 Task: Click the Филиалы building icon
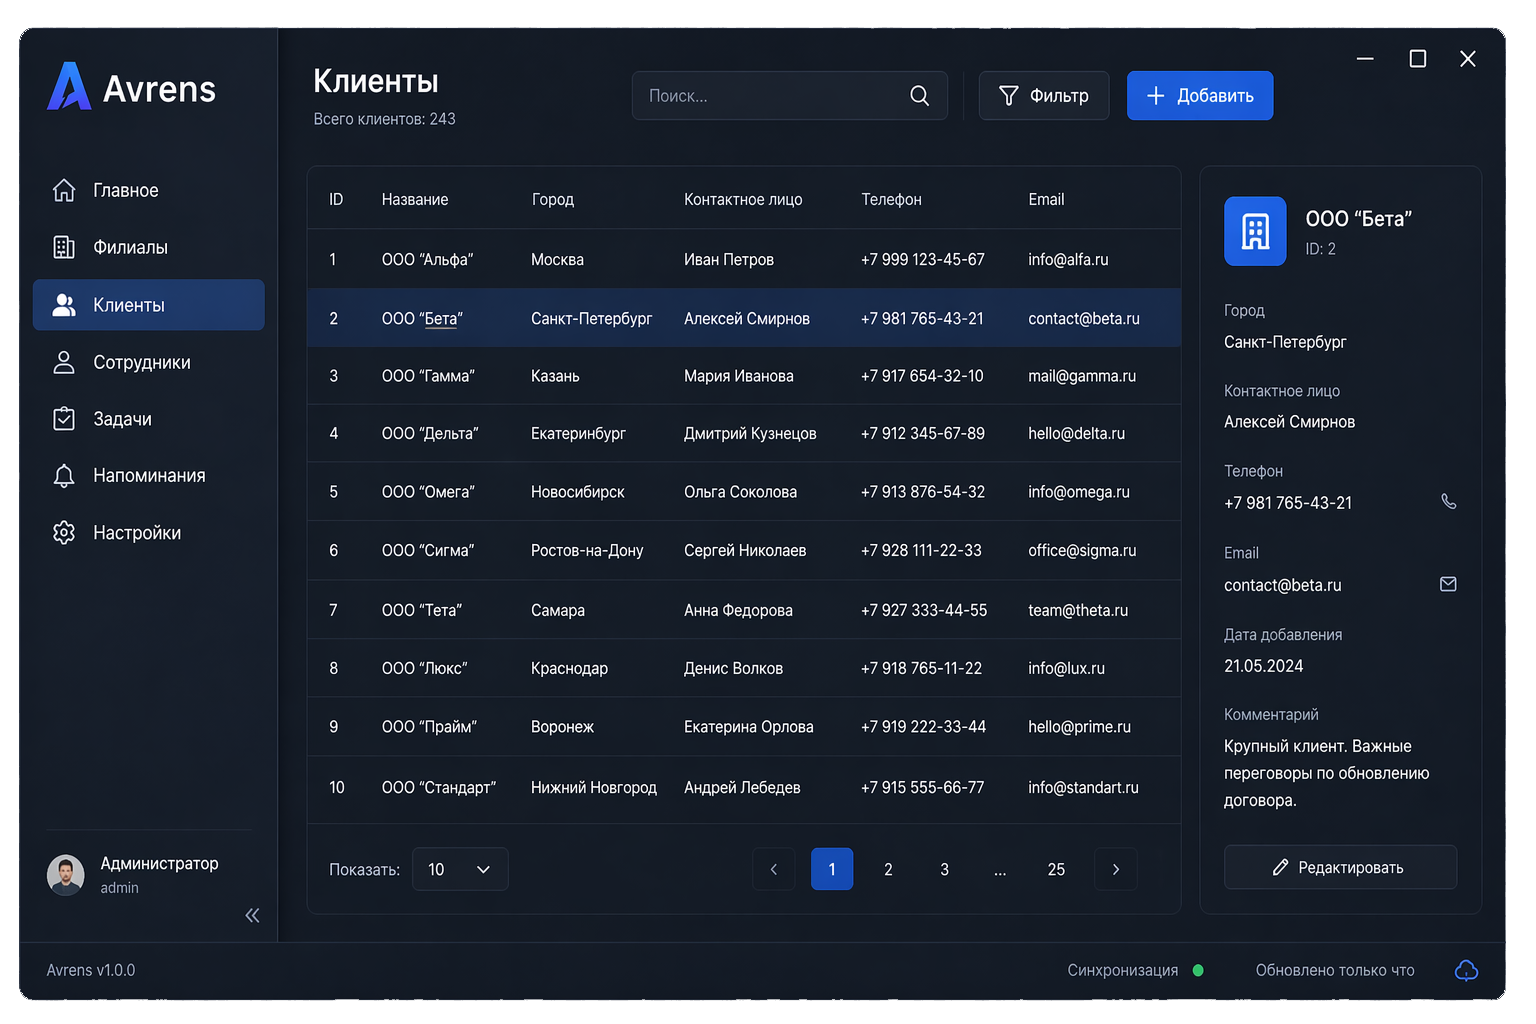[x=64, y=247]
